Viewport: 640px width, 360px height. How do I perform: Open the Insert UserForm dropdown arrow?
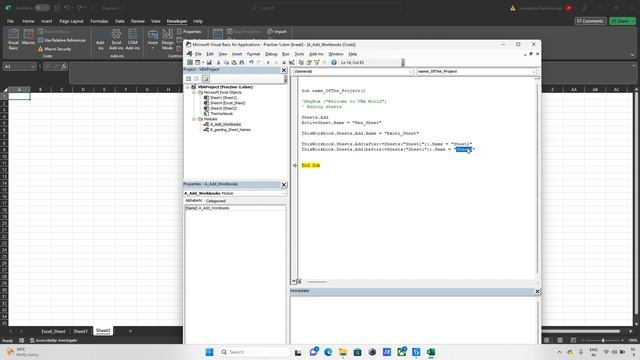coord(203,62)
